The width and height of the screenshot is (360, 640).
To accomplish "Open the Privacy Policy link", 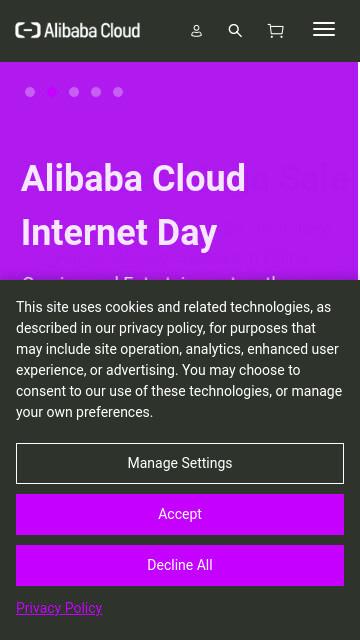I will coord(59,608).
